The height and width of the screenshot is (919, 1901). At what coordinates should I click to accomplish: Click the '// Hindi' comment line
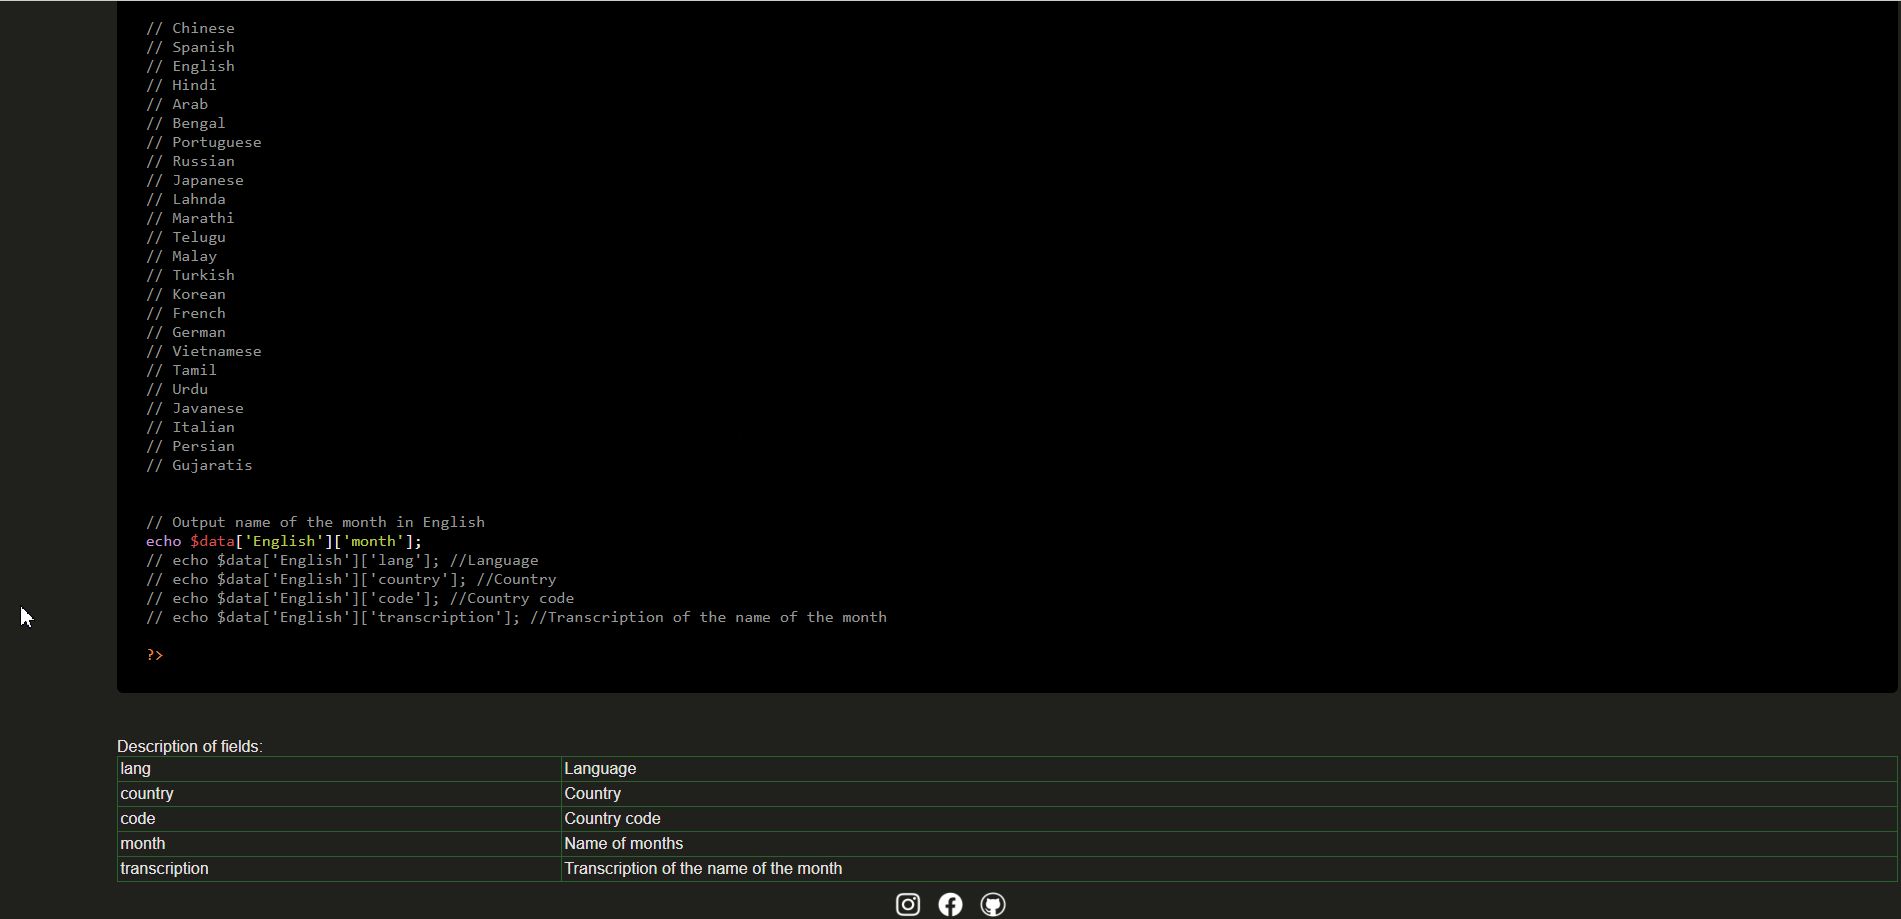[182, 85]
